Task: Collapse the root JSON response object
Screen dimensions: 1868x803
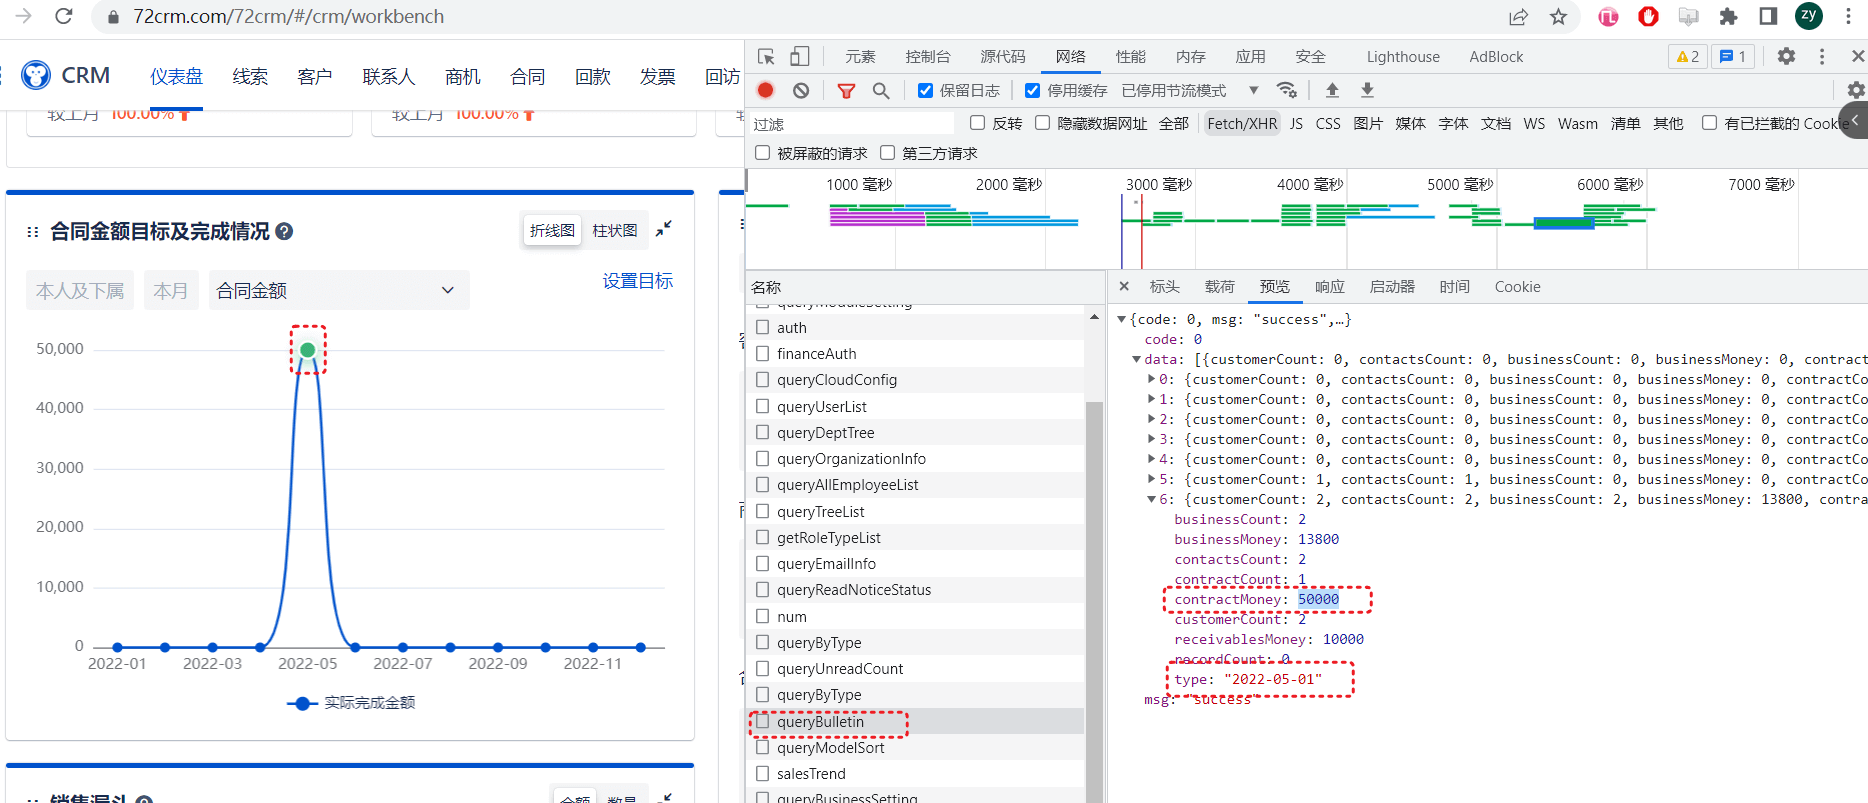Action: 1122,319
